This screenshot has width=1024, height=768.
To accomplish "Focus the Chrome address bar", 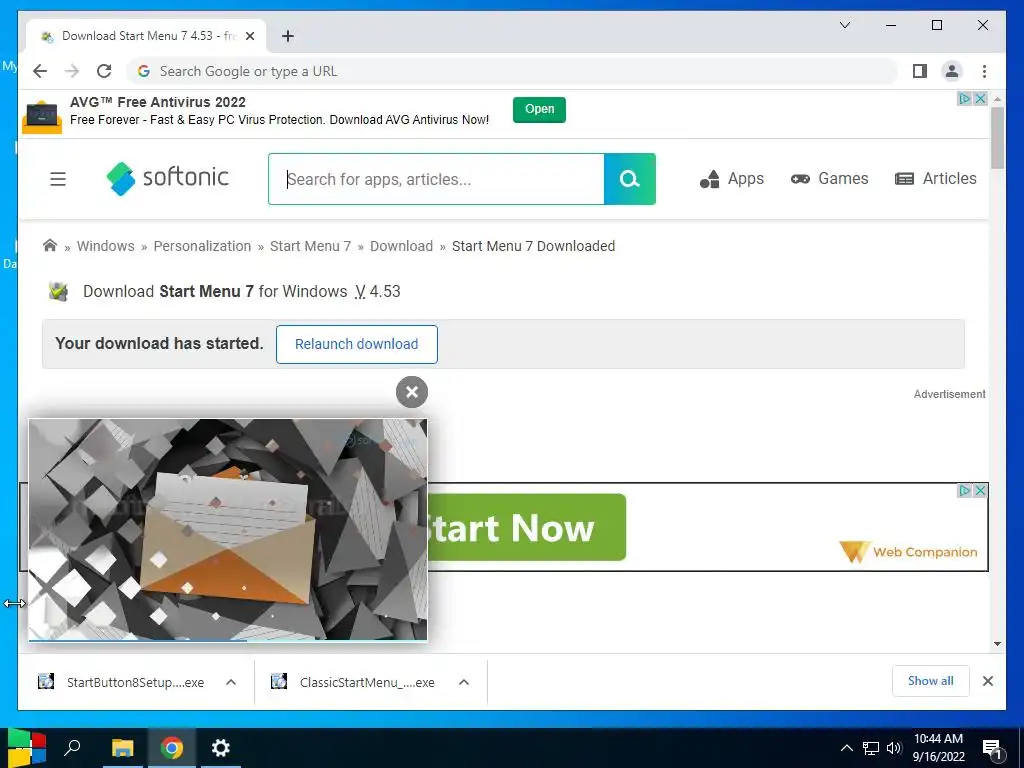I will click(512, 71).
